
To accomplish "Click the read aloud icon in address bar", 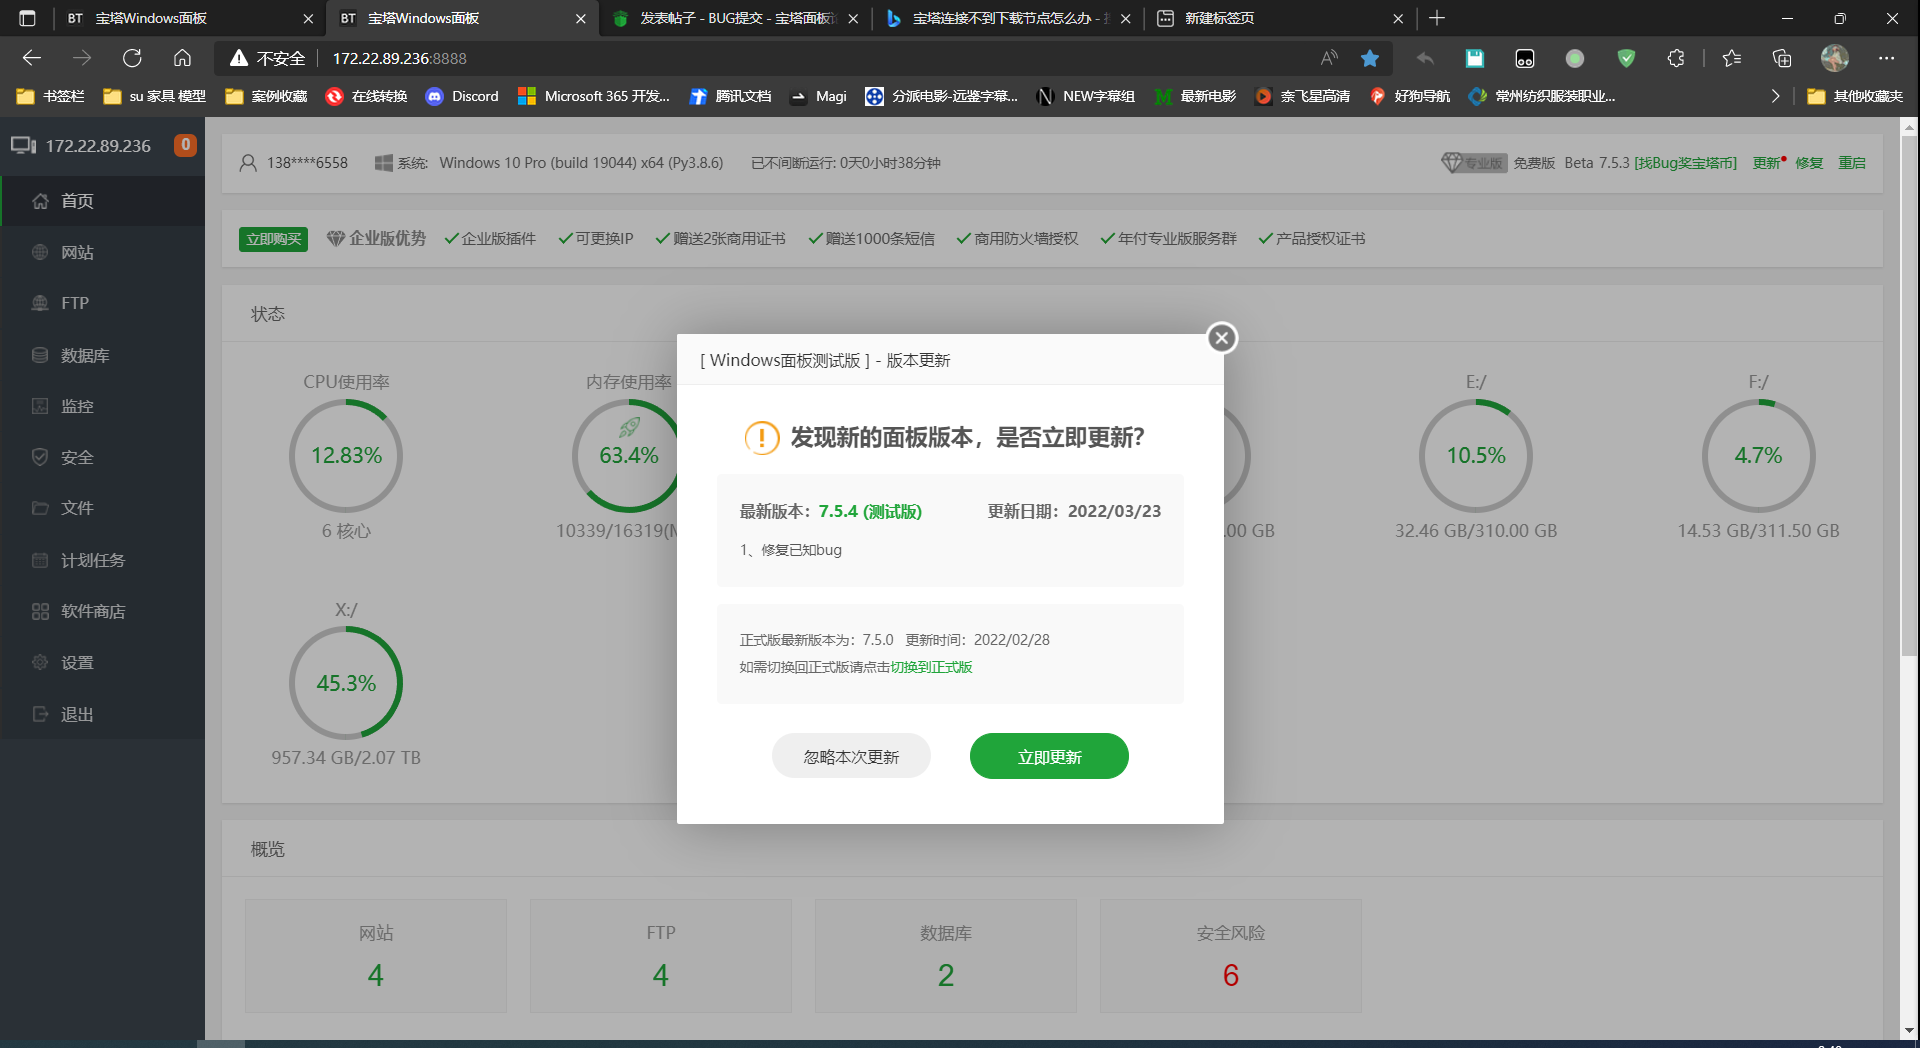I will click(x=1329, y=58).
